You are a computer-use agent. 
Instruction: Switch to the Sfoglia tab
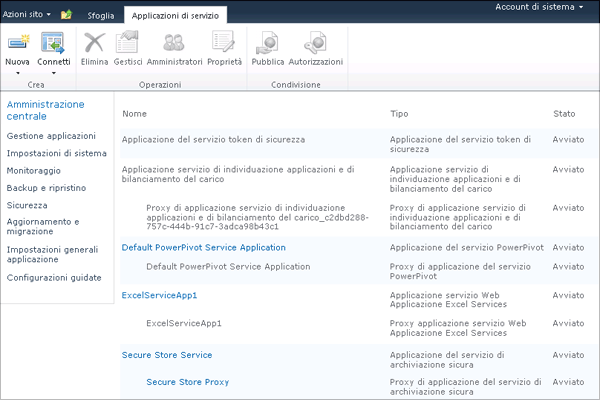coord(101,16)
